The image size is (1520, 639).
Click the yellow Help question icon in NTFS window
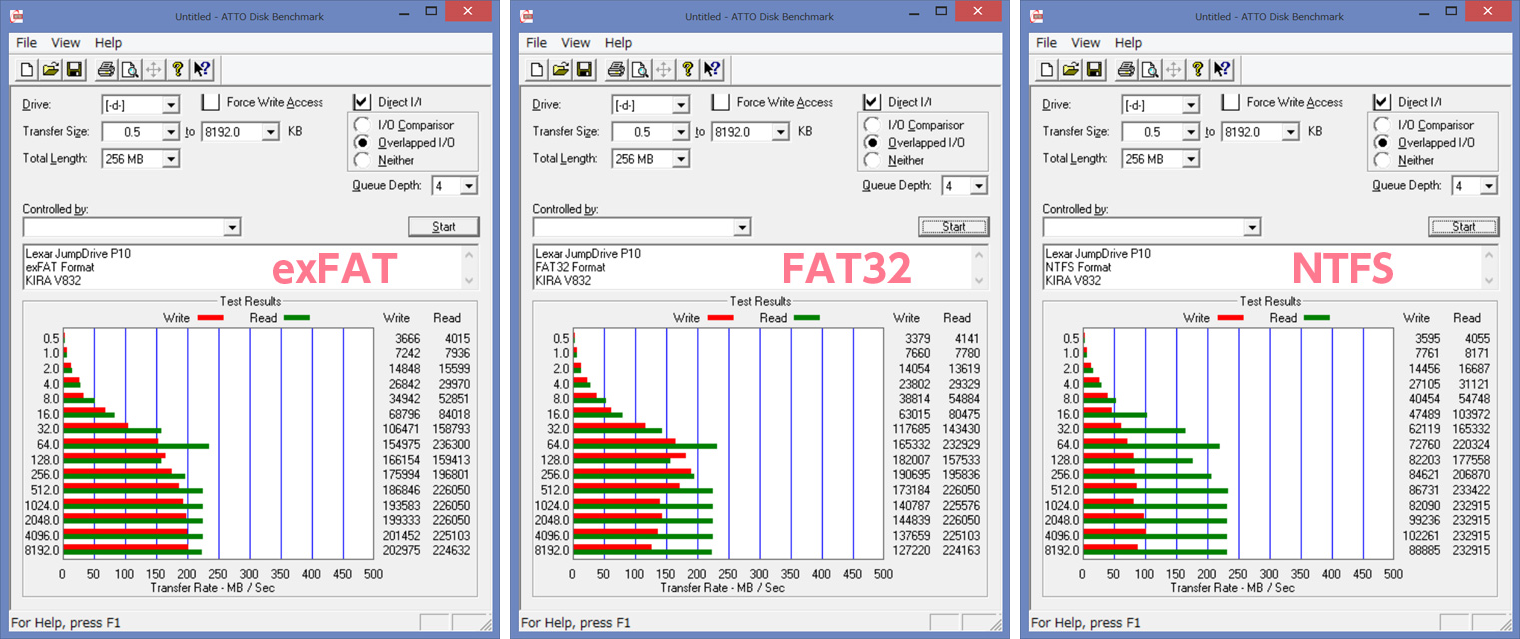click(1197, 69)
